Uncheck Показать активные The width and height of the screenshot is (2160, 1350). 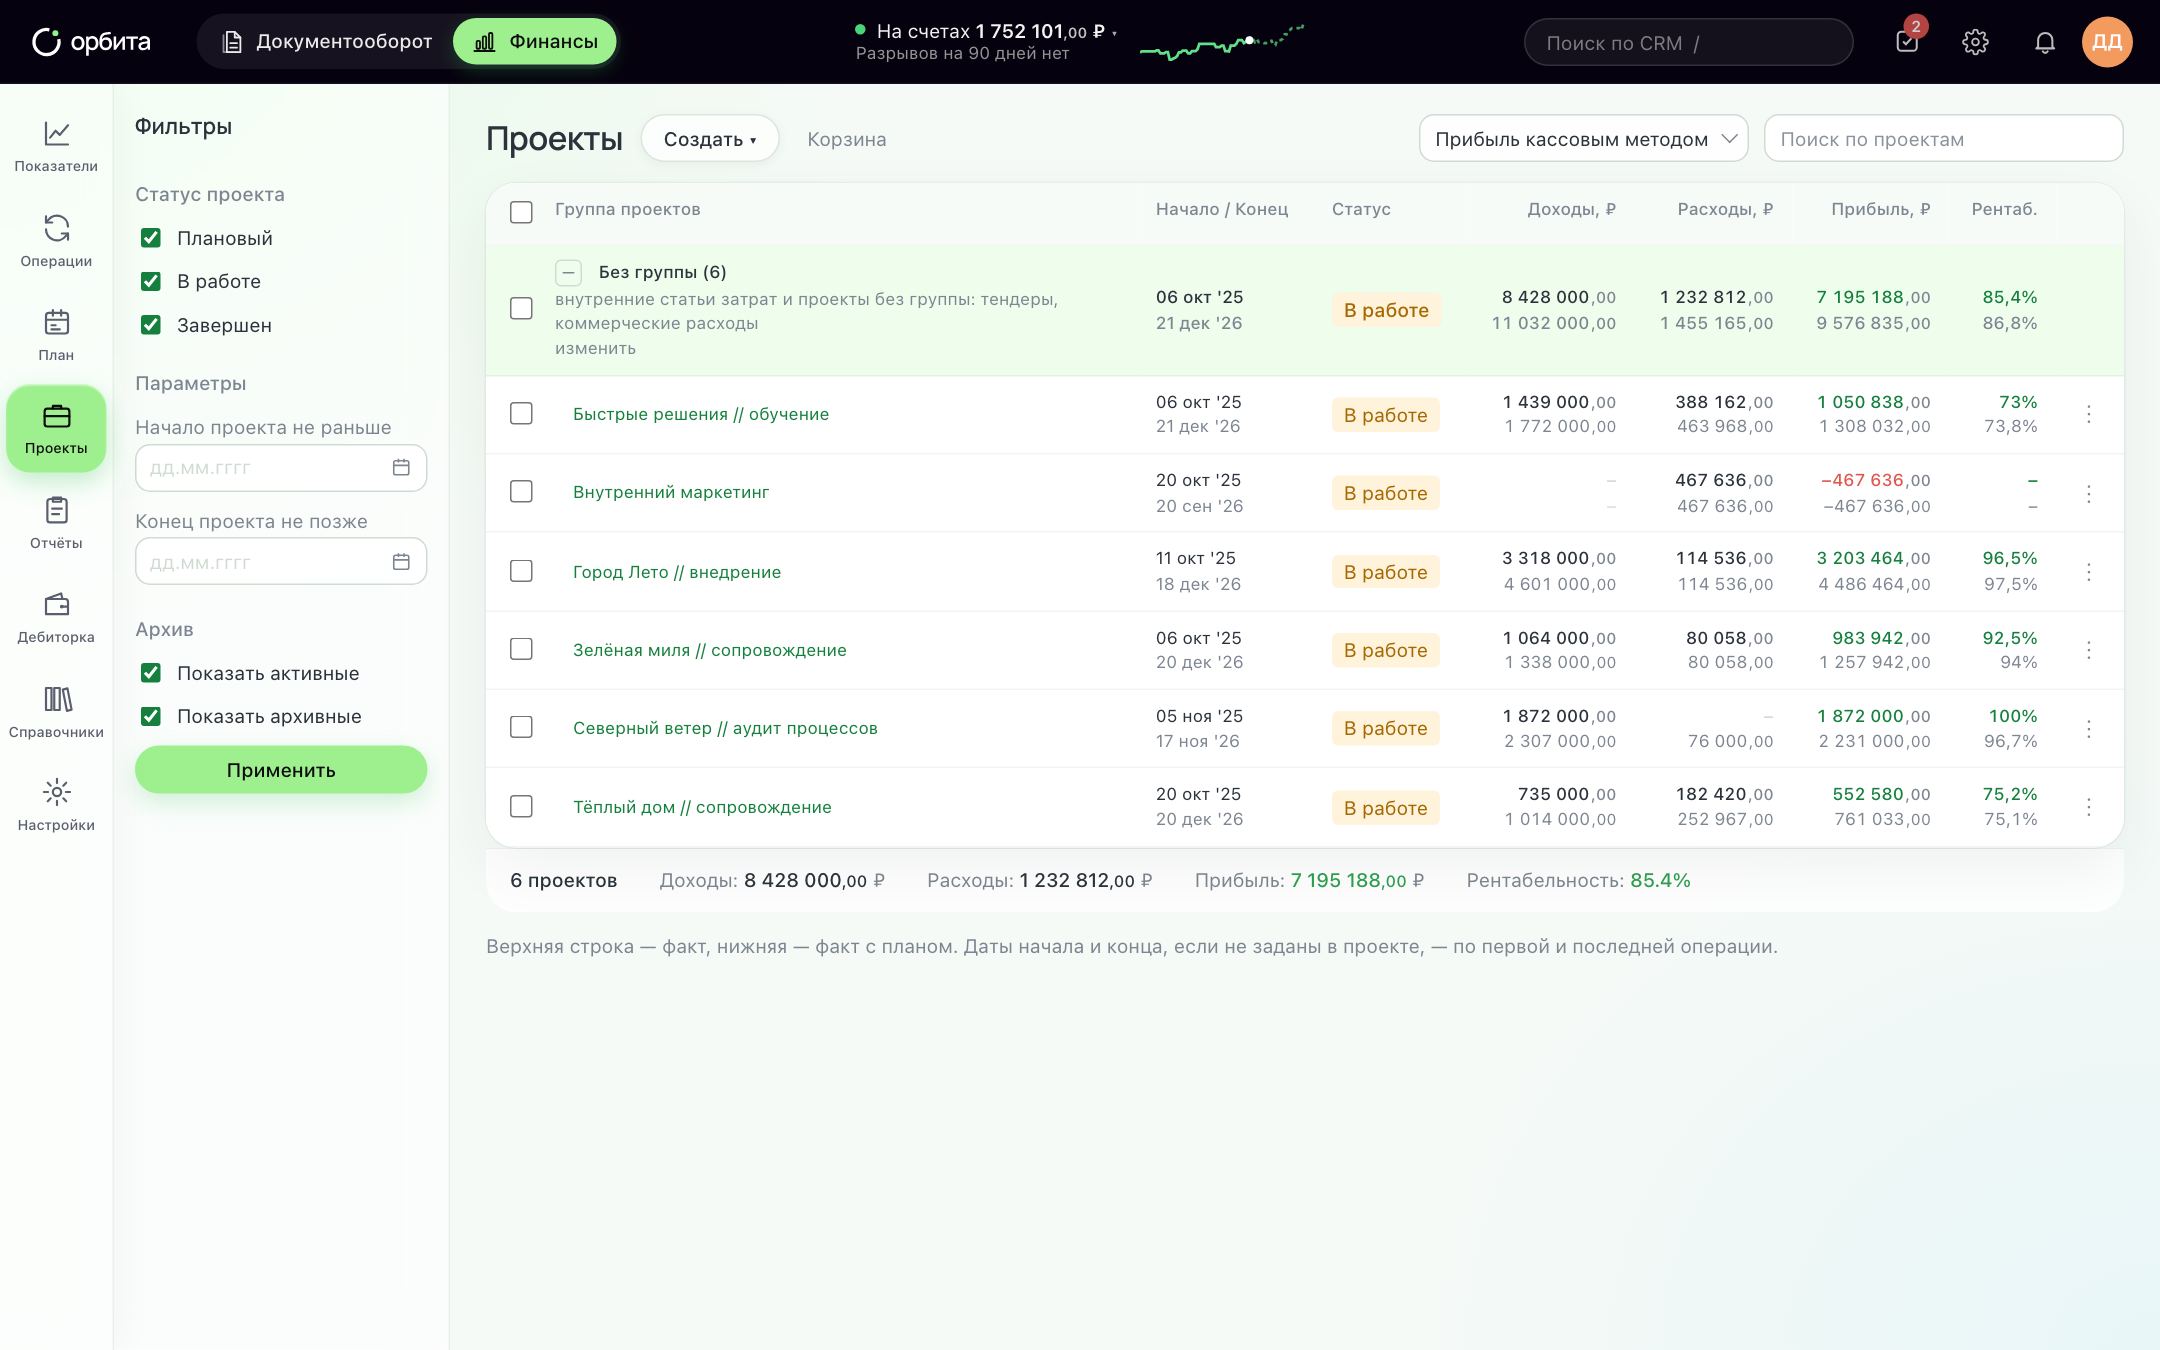tap(151, 673)
